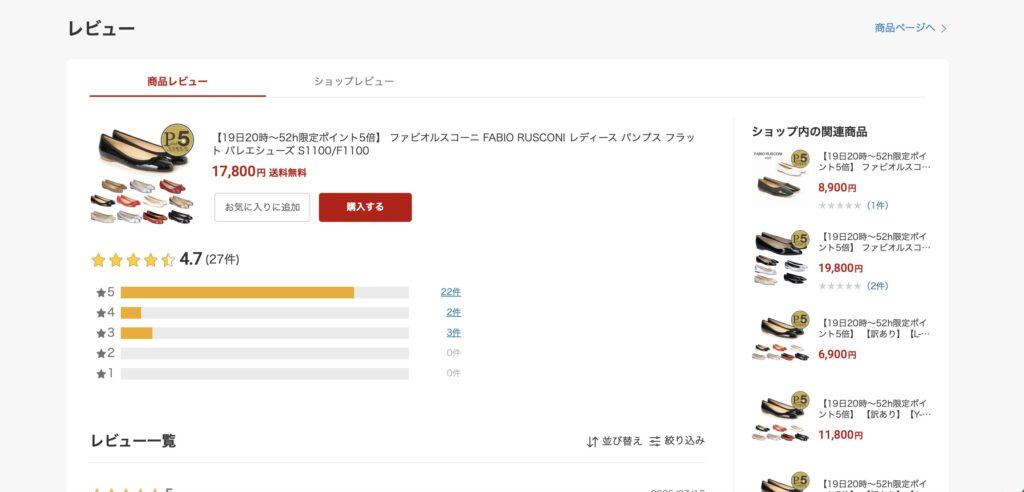Switch to the ショップレビュー tab
1024x492 pixels.
[x=354, y=81]
